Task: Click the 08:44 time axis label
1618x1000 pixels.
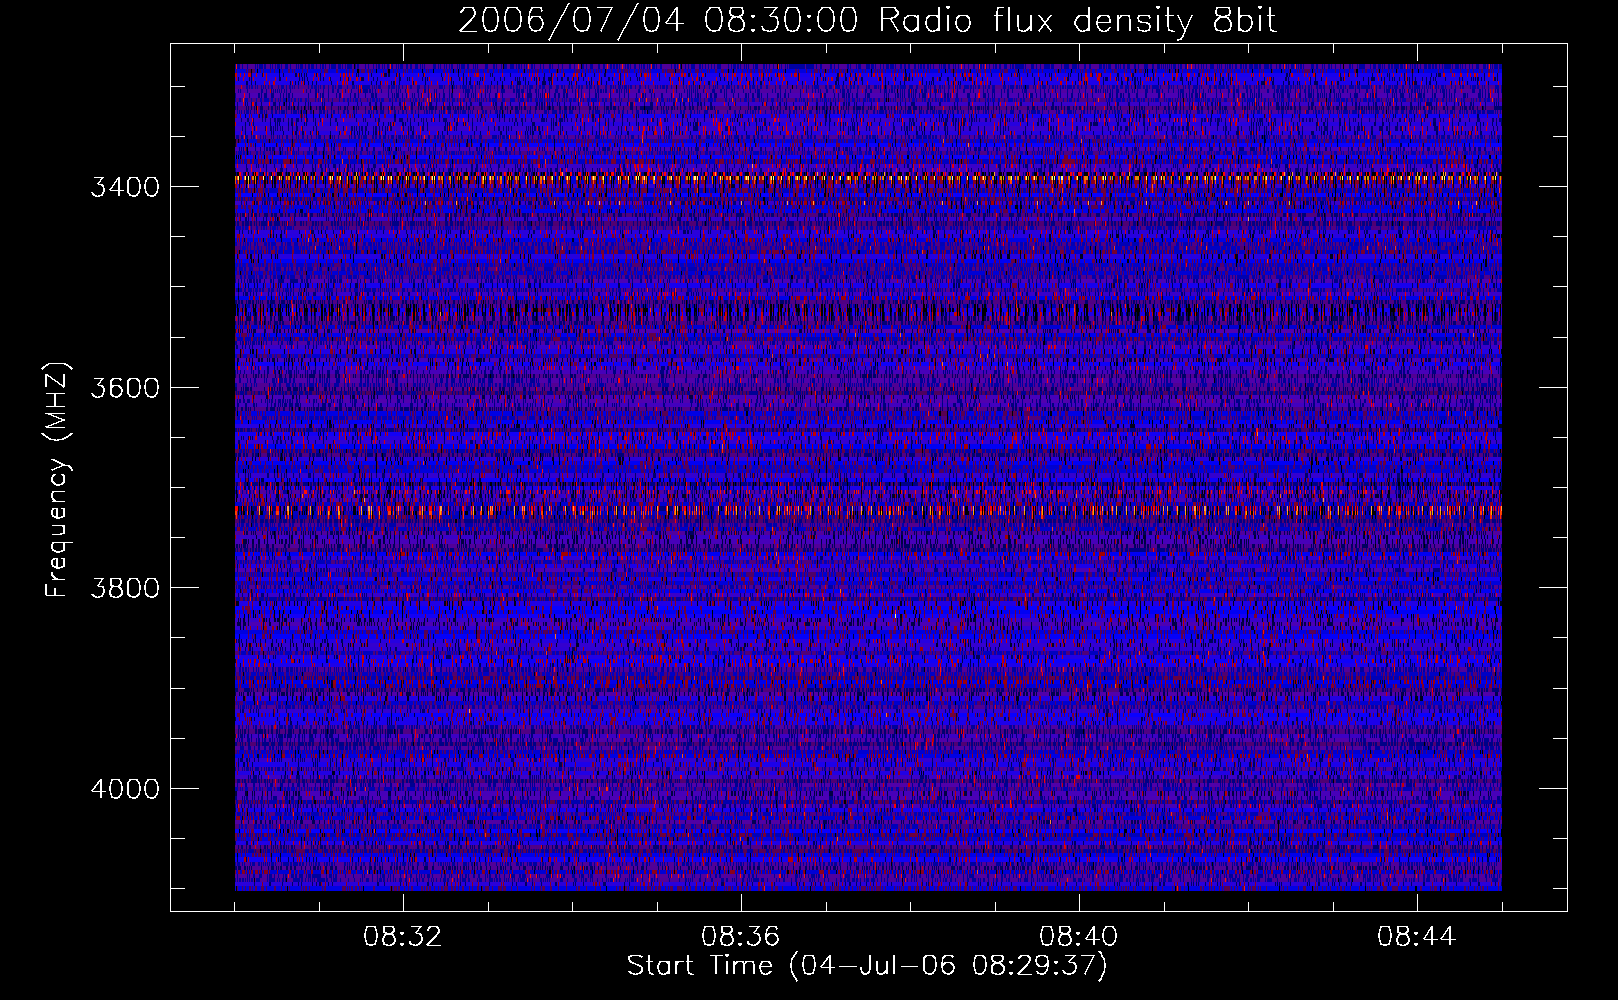Action: pyautogui.click(x=1416, y=937)
